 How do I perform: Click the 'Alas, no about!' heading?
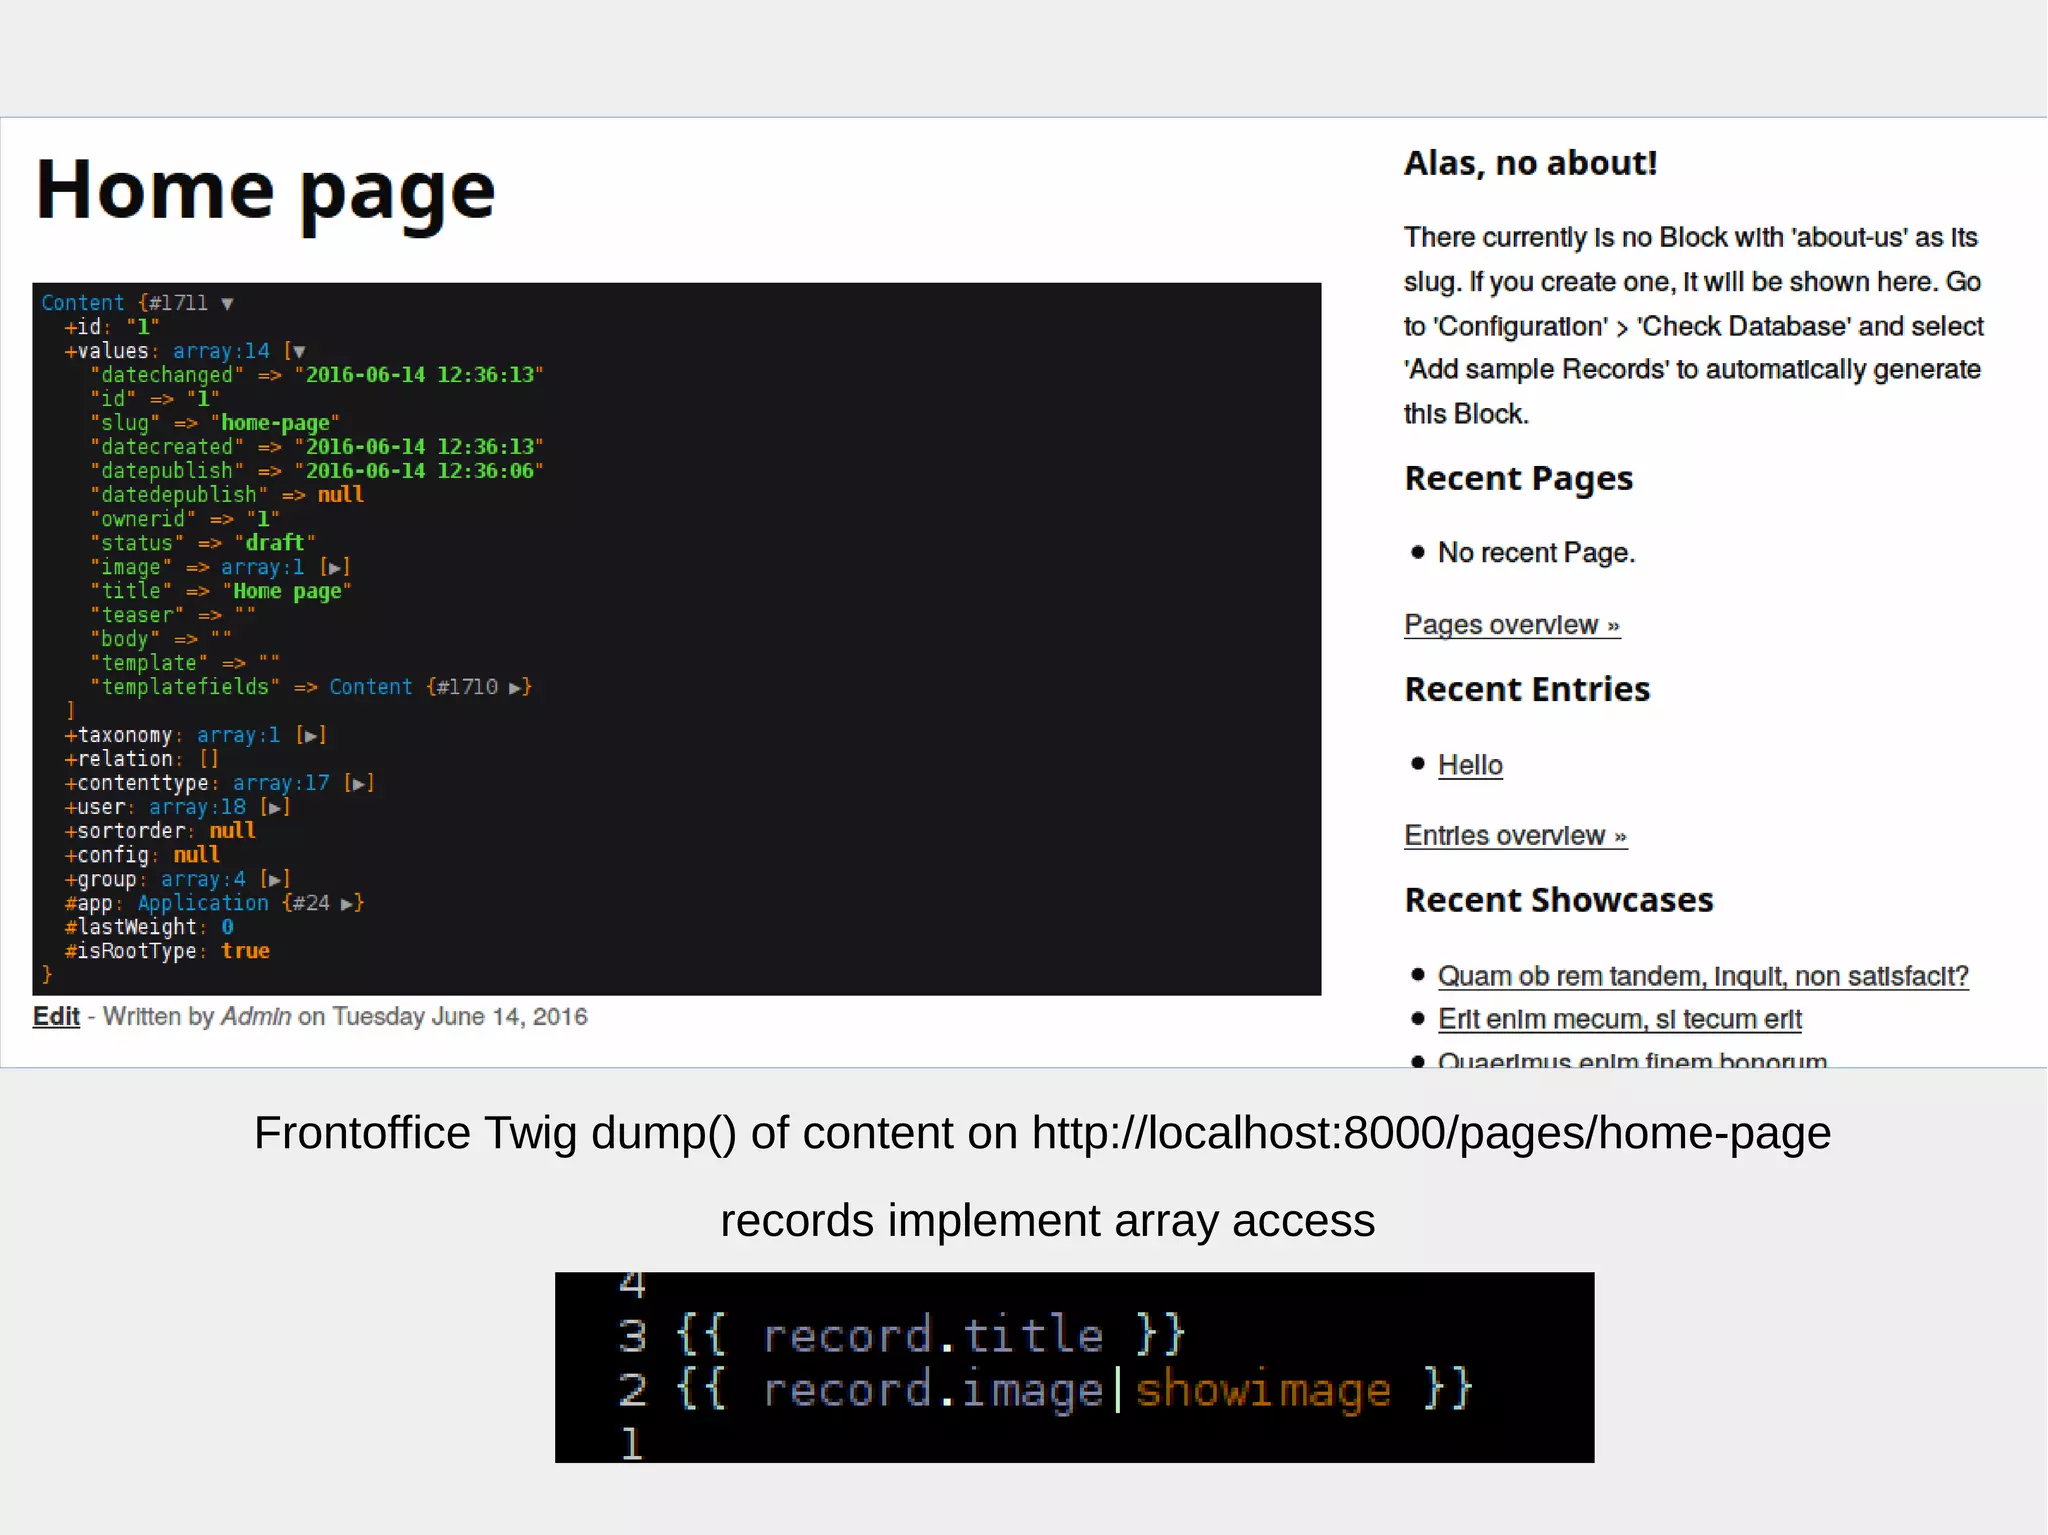1530,163
